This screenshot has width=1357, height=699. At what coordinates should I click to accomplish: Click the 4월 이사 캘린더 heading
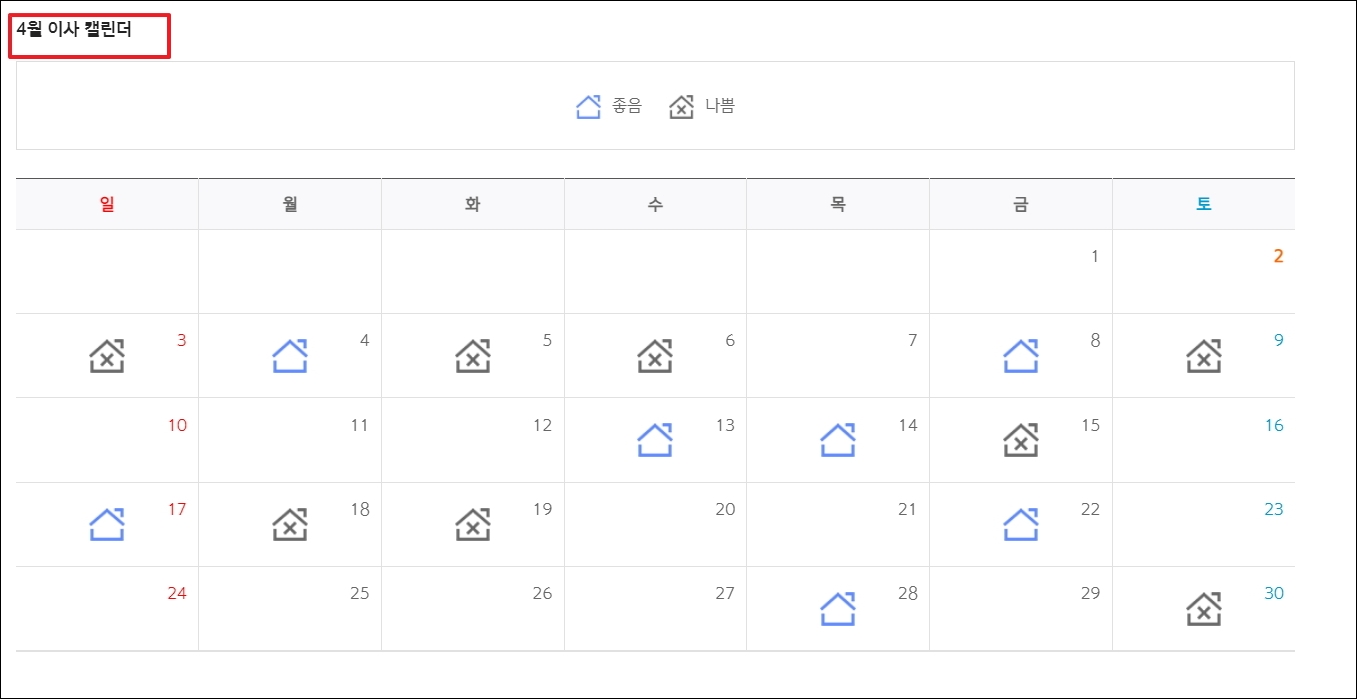coord(74,29)
